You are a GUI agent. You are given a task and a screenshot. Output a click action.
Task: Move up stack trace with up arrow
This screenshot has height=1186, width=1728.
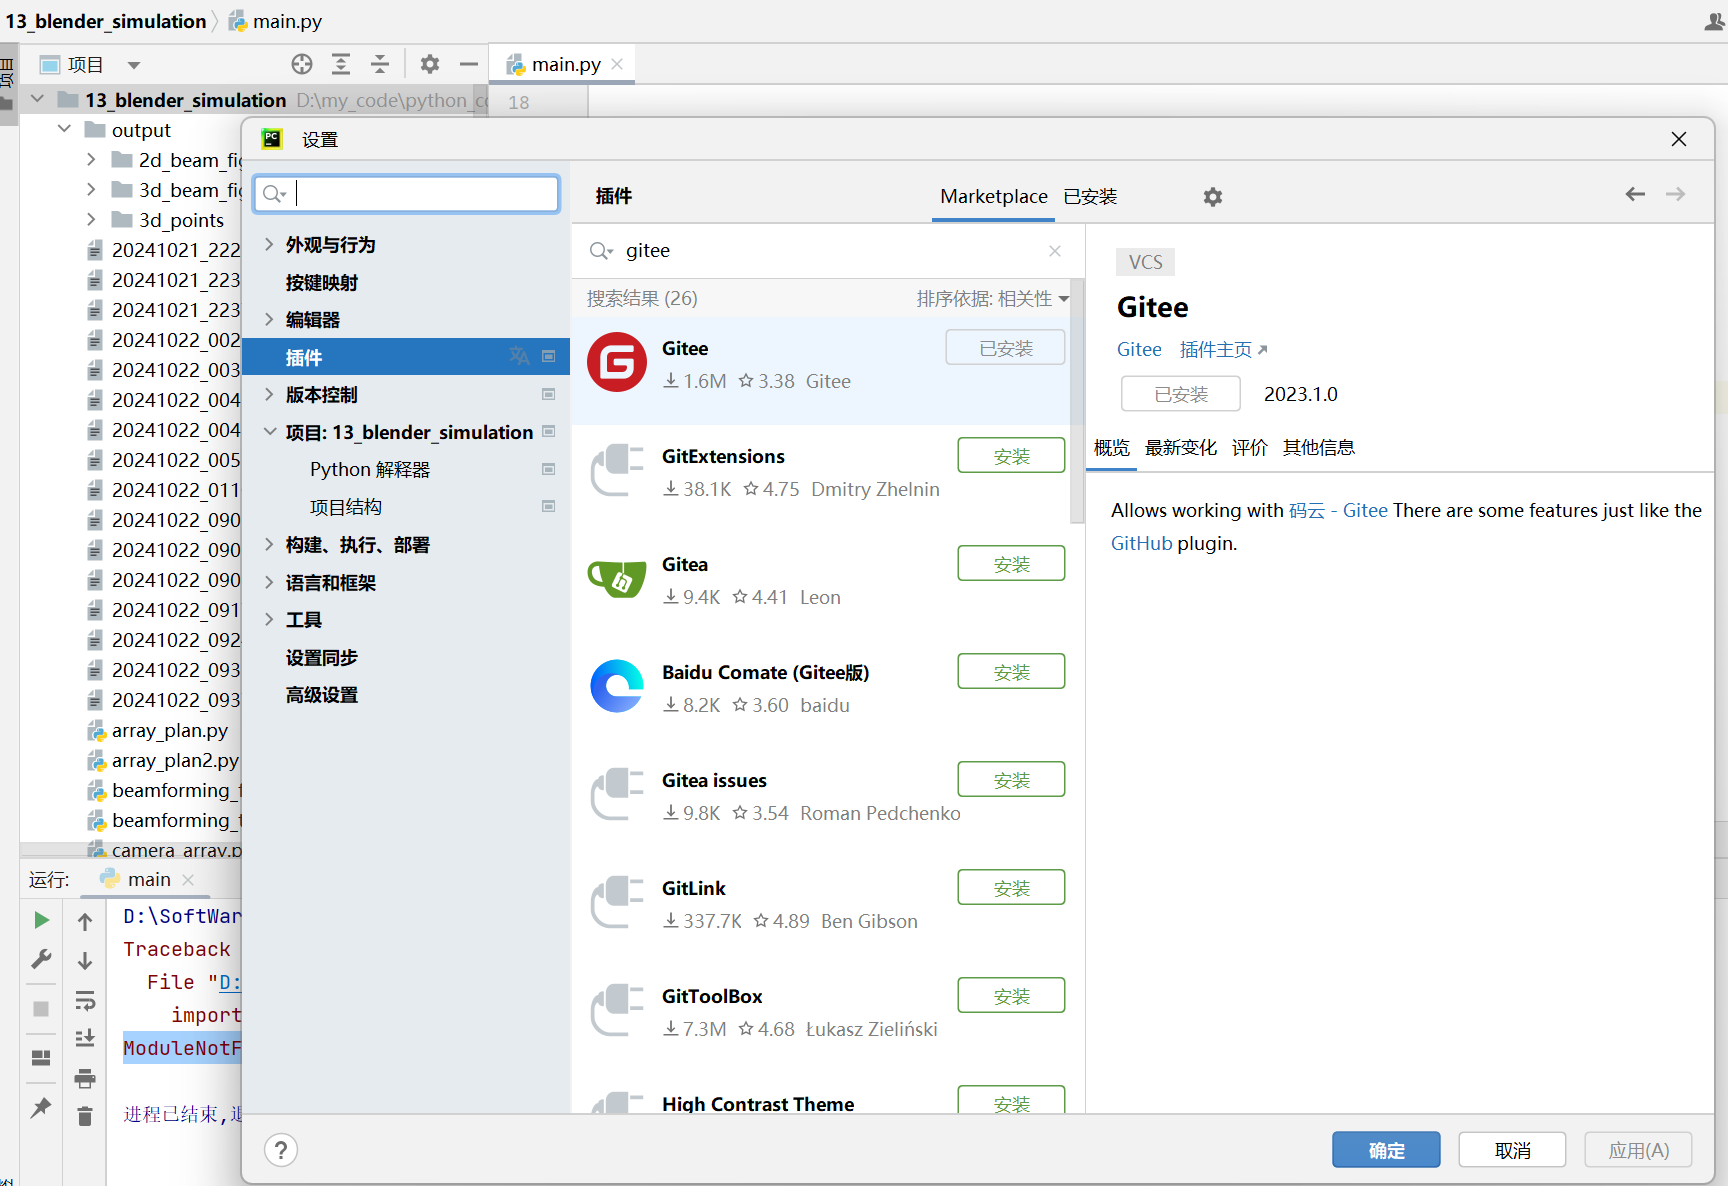click(85, 922)
